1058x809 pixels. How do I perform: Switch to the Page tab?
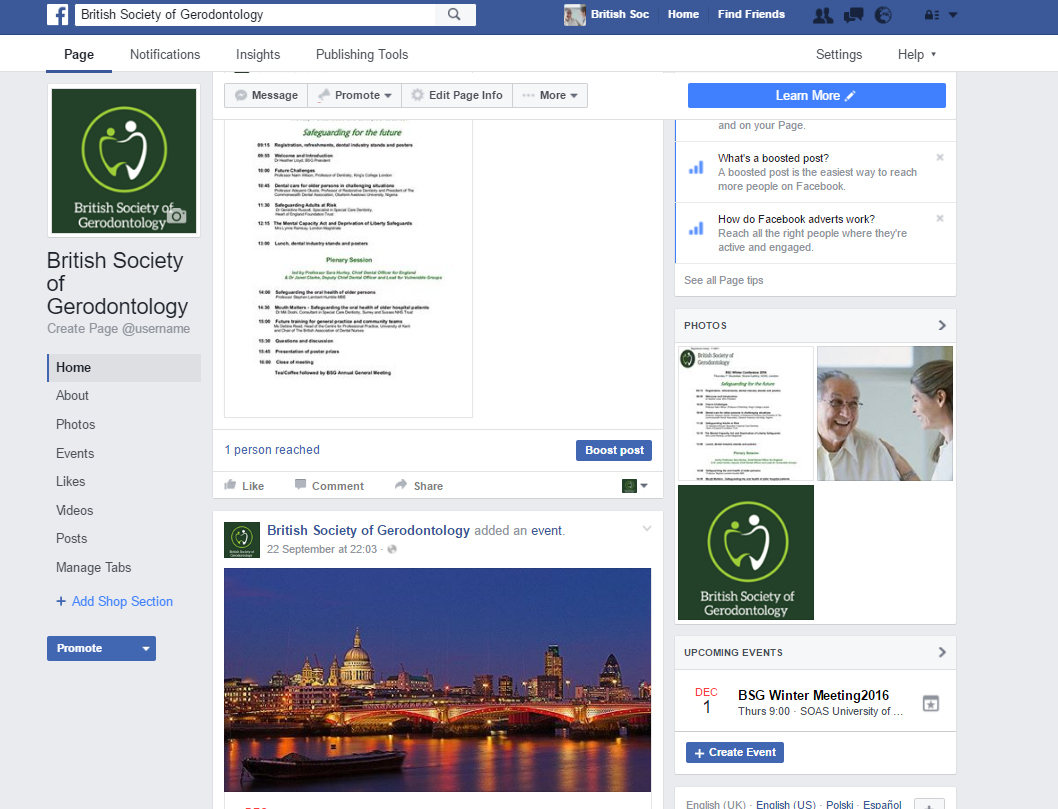[x=79, y=55]
